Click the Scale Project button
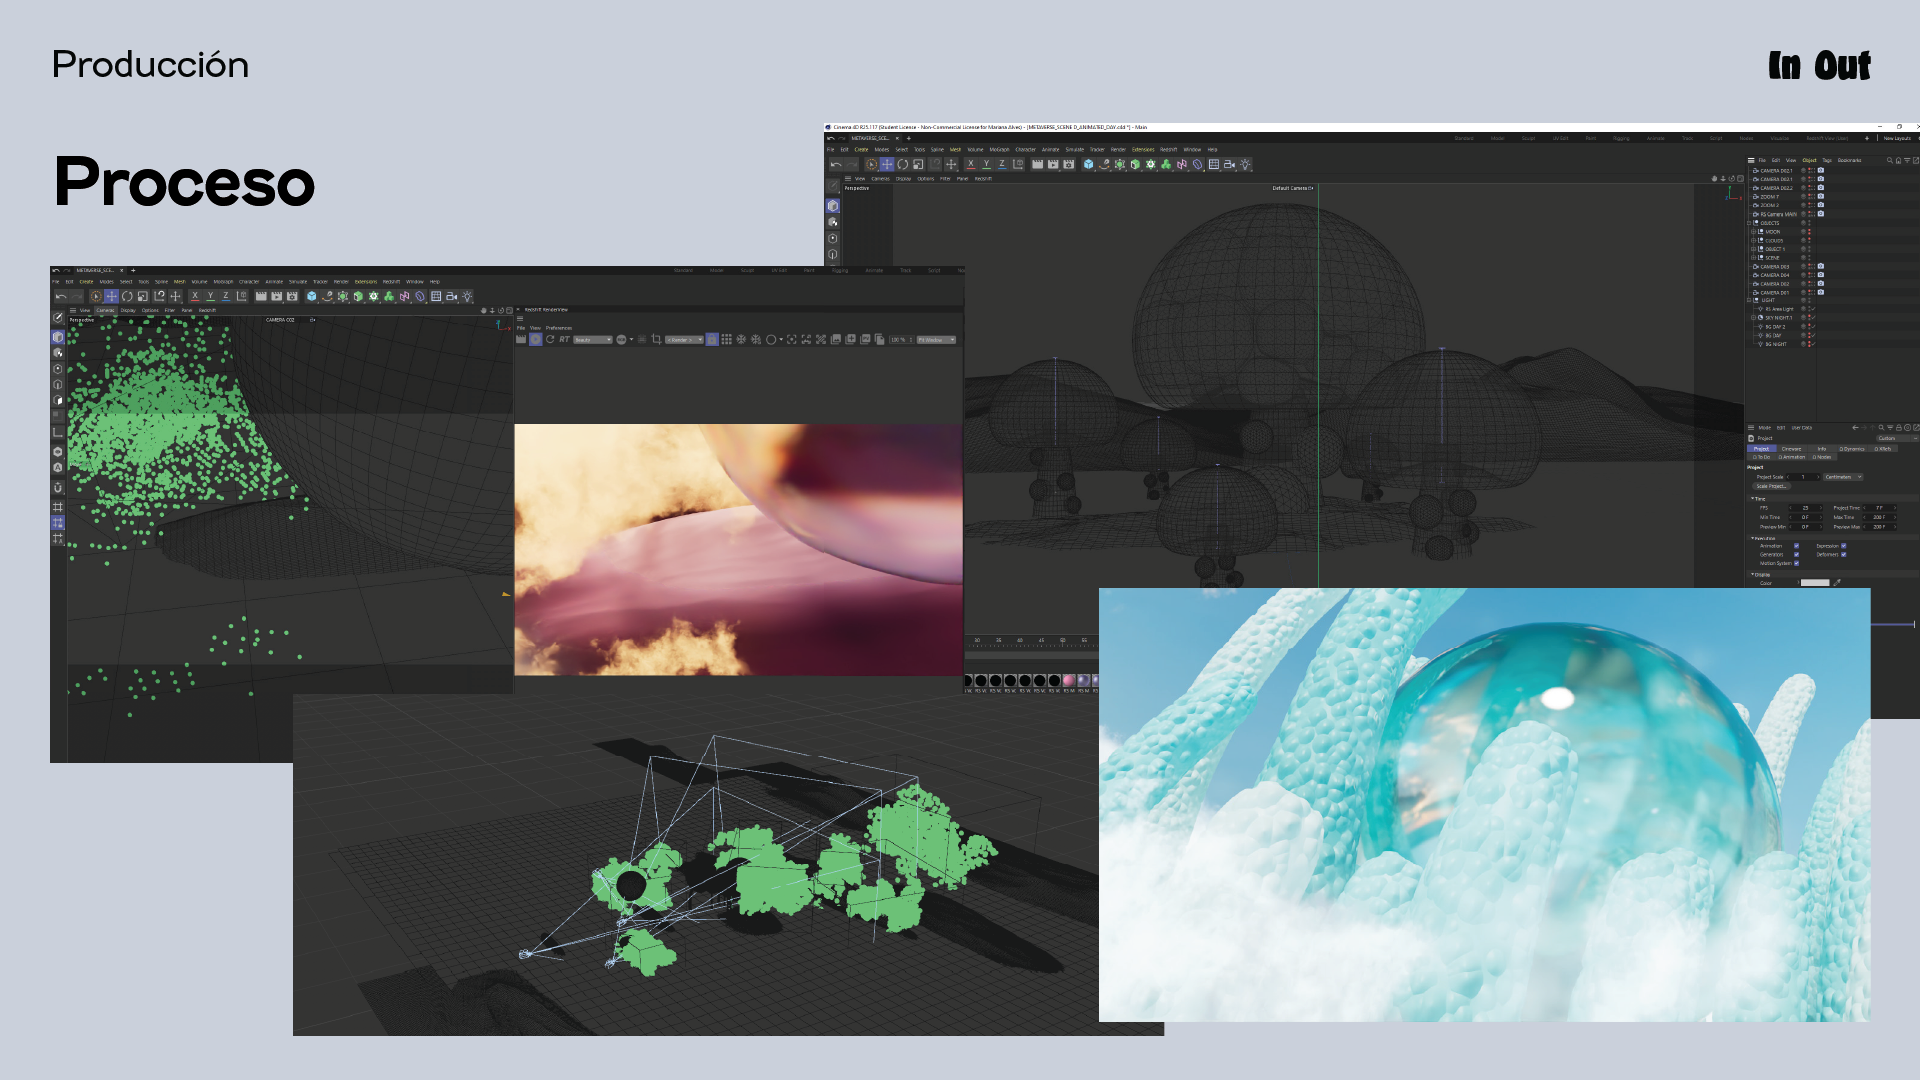This screenshot has height=1080, width=1920. click(x=1770, y=486)
